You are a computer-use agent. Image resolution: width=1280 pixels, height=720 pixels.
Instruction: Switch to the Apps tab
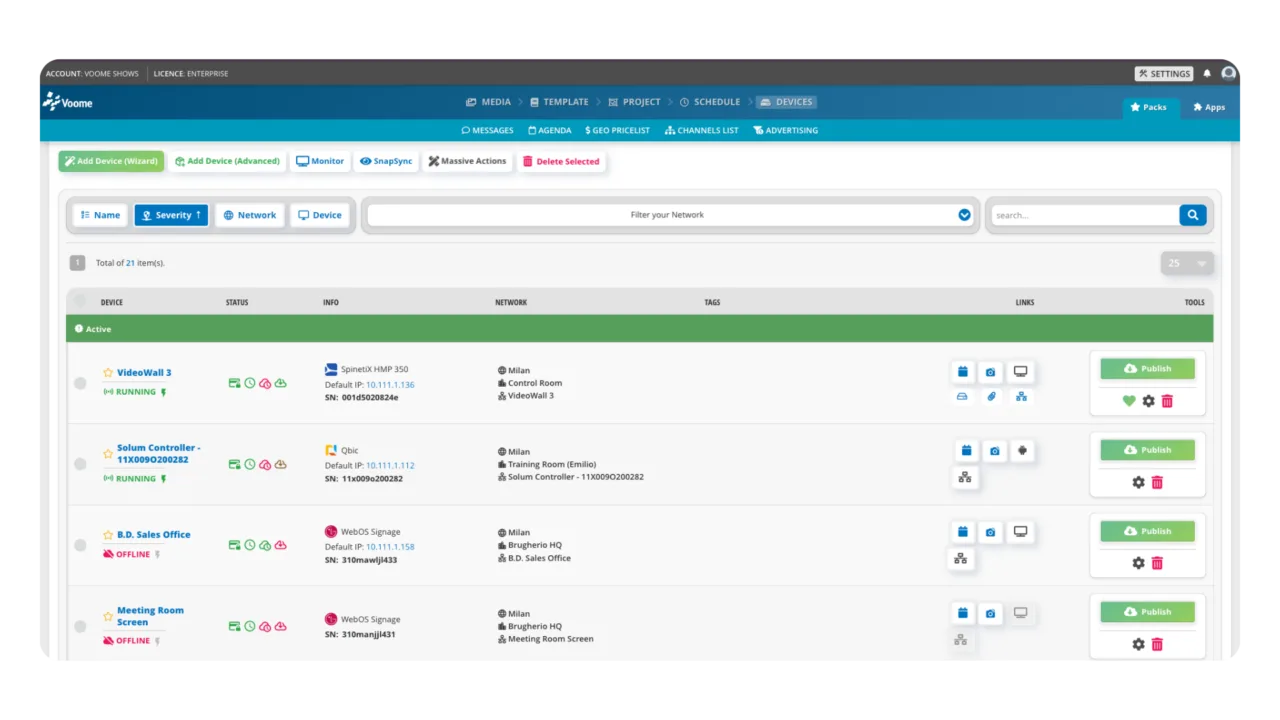[x=1208, y=107]
